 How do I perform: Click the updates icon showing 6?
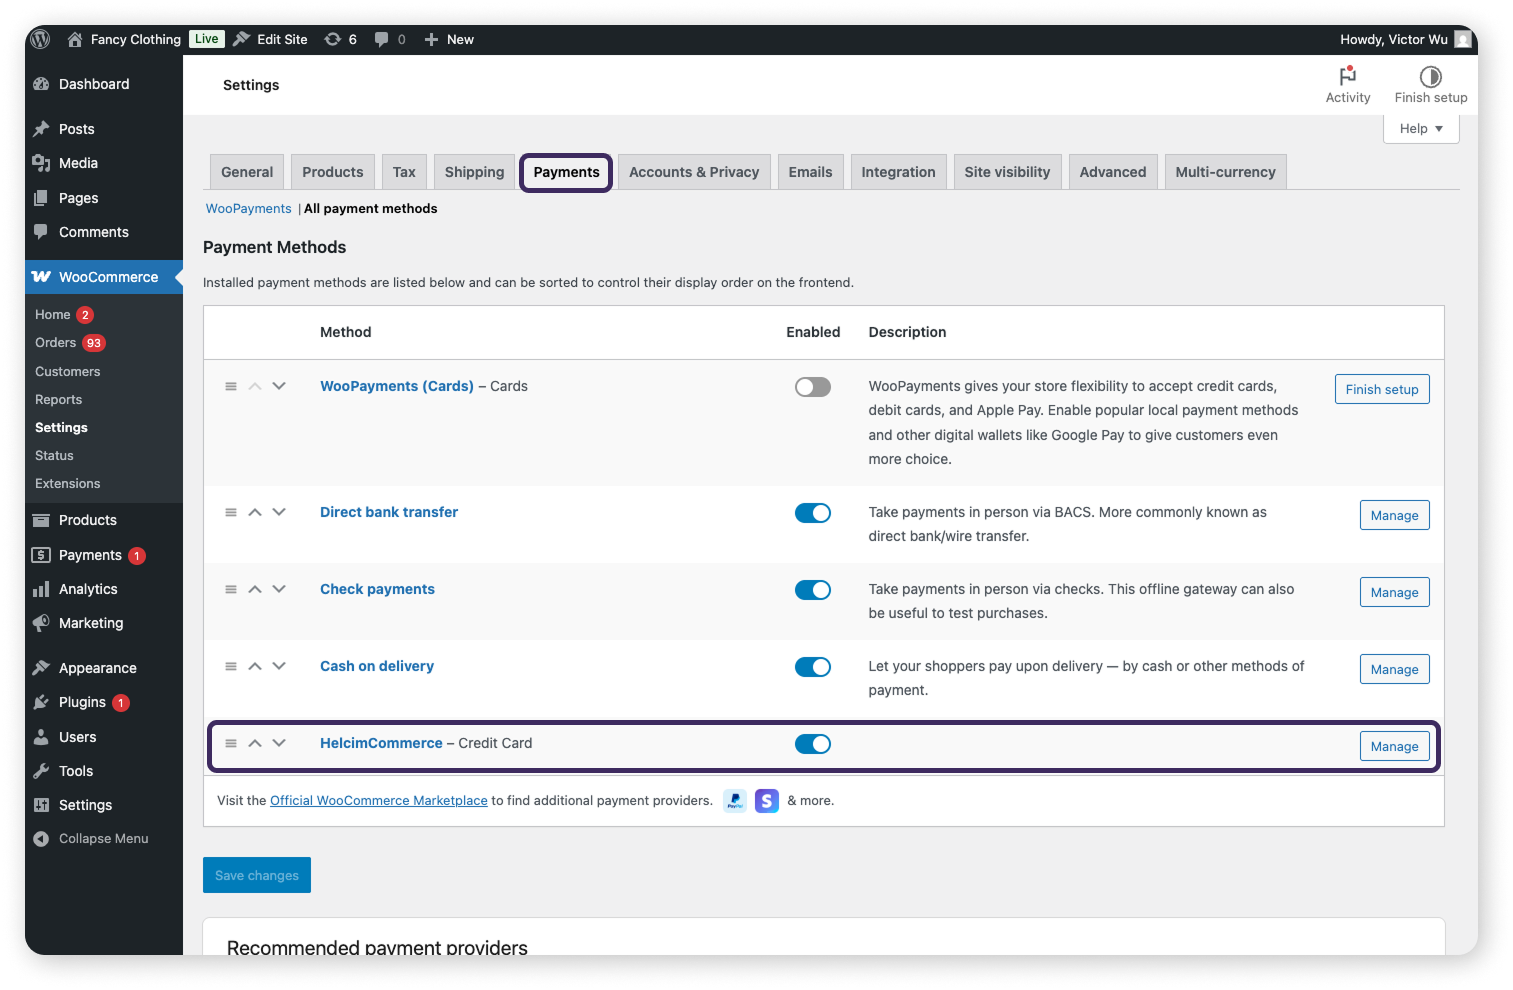(x=332, y=39)
